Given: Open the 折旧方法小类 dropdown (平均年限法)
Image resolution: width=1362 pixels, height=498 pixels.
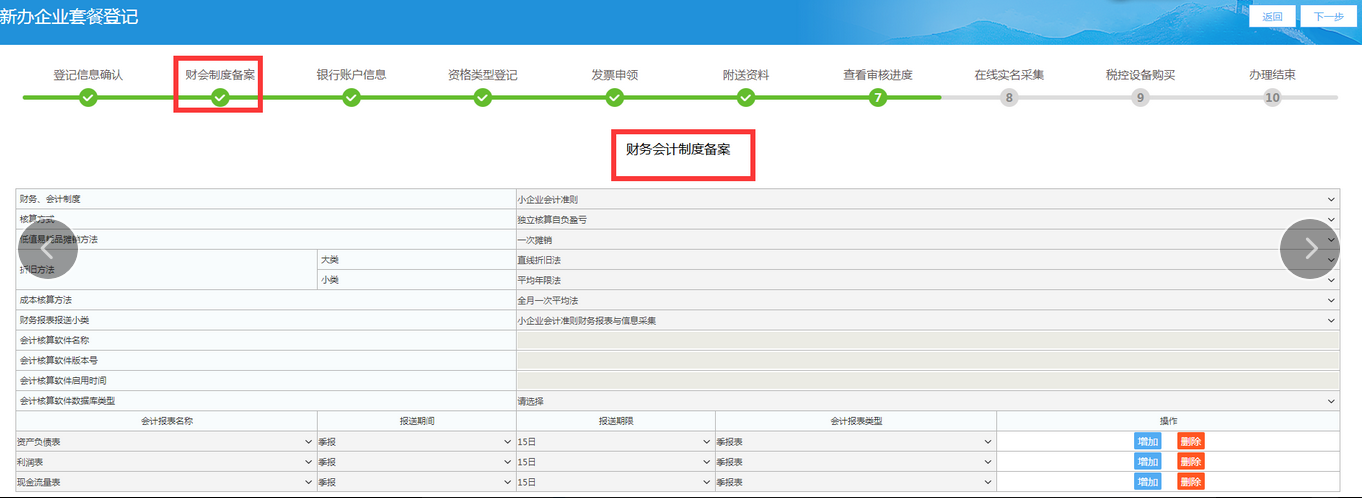Looking at the screenshot, I should click(927, 280).
